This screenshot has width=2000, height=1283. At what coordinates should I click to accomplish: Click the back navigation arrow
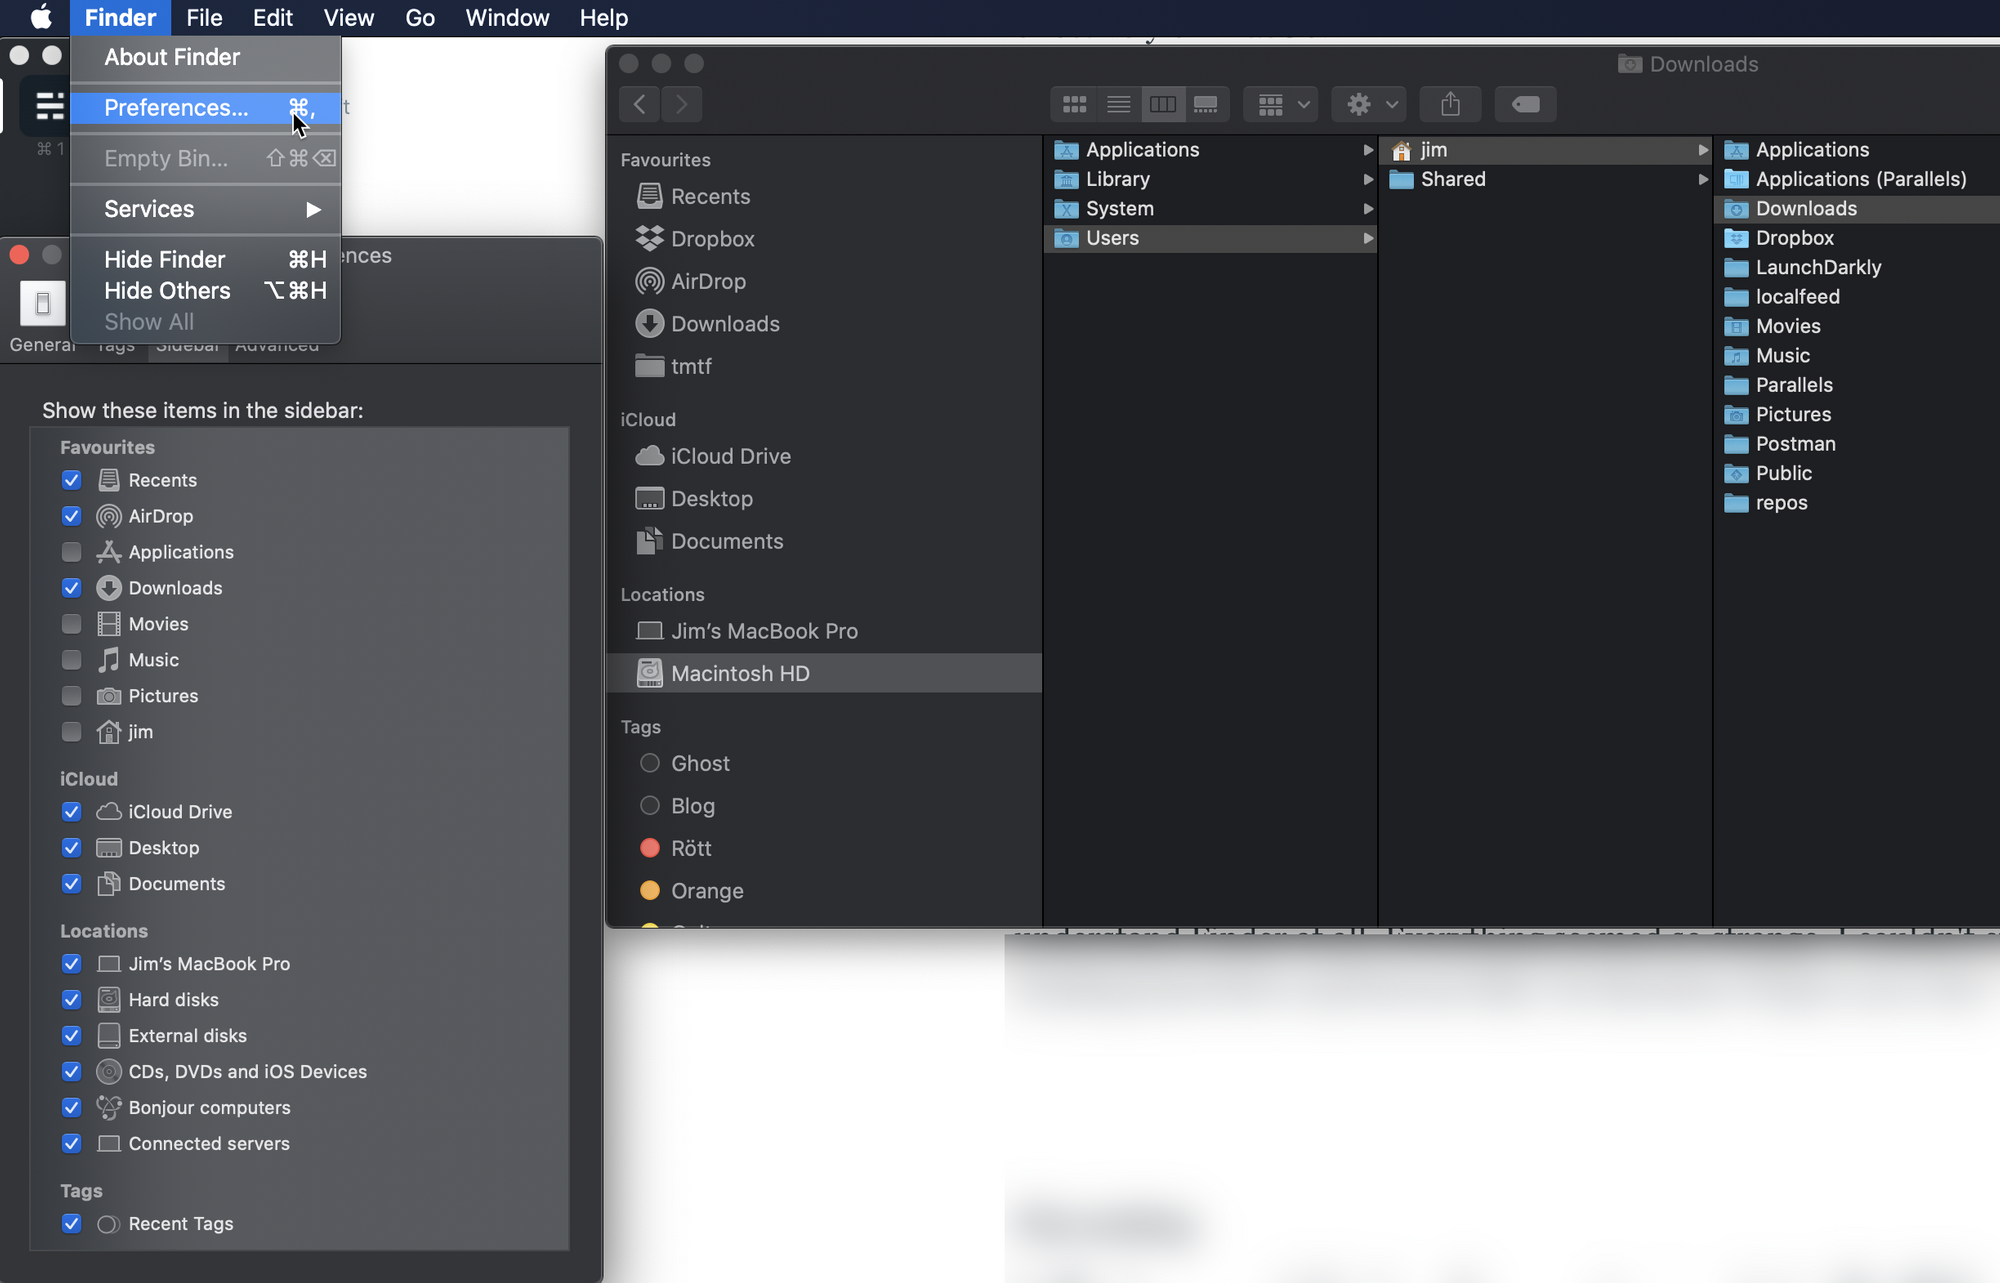[640, 104]
